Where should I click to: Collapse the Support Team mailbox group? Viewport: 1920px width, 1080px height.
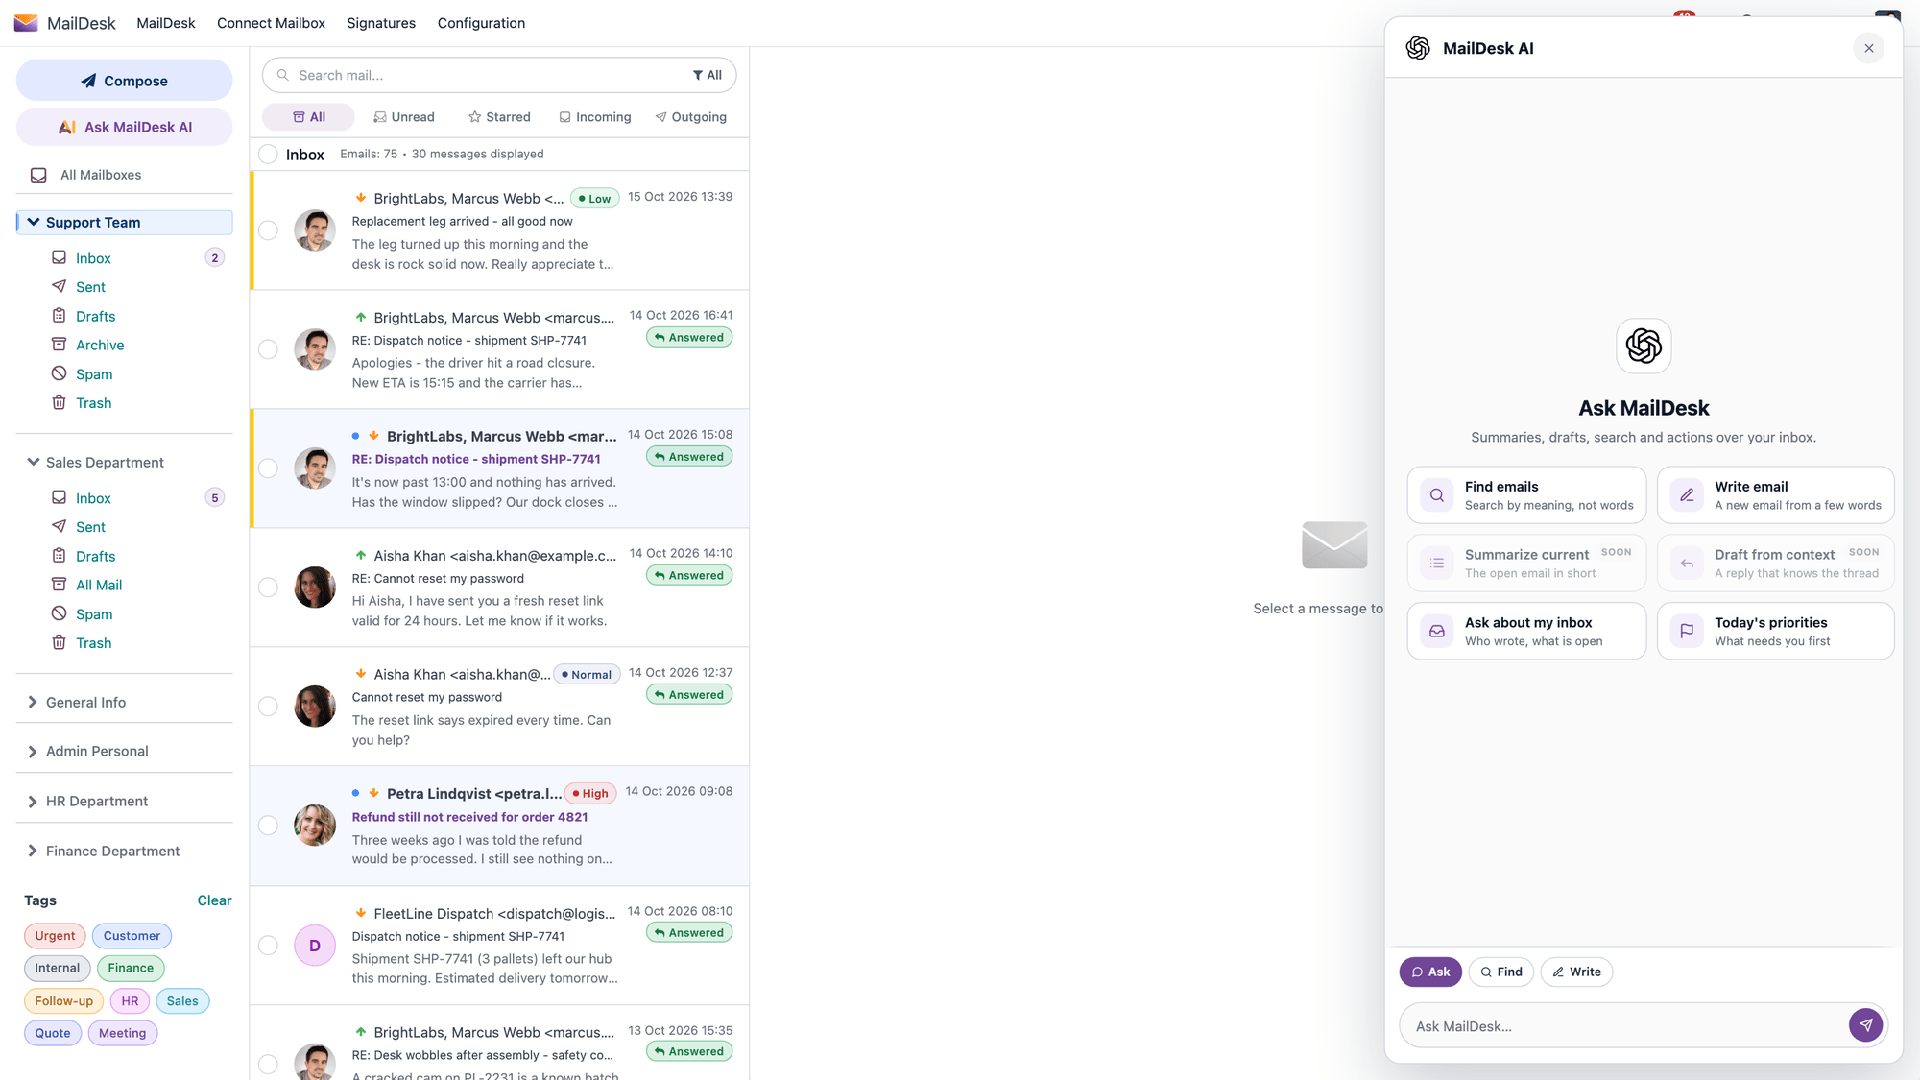(33, 222)
